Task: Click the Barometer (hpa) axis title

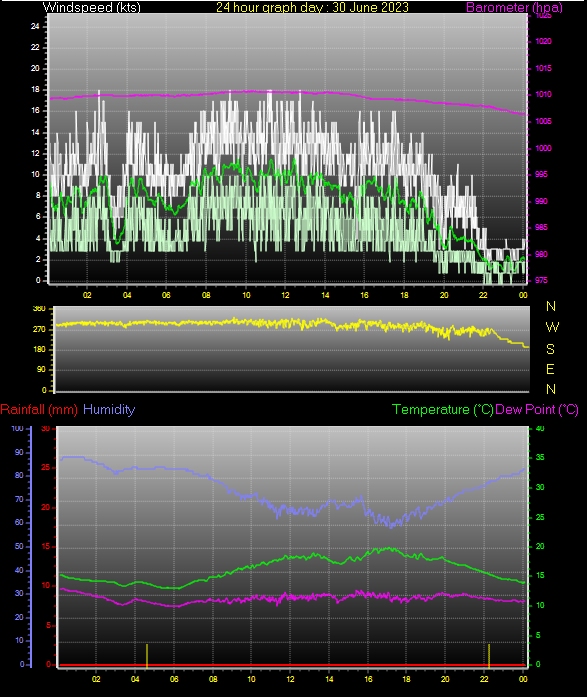Action: [x=514, y=7]
